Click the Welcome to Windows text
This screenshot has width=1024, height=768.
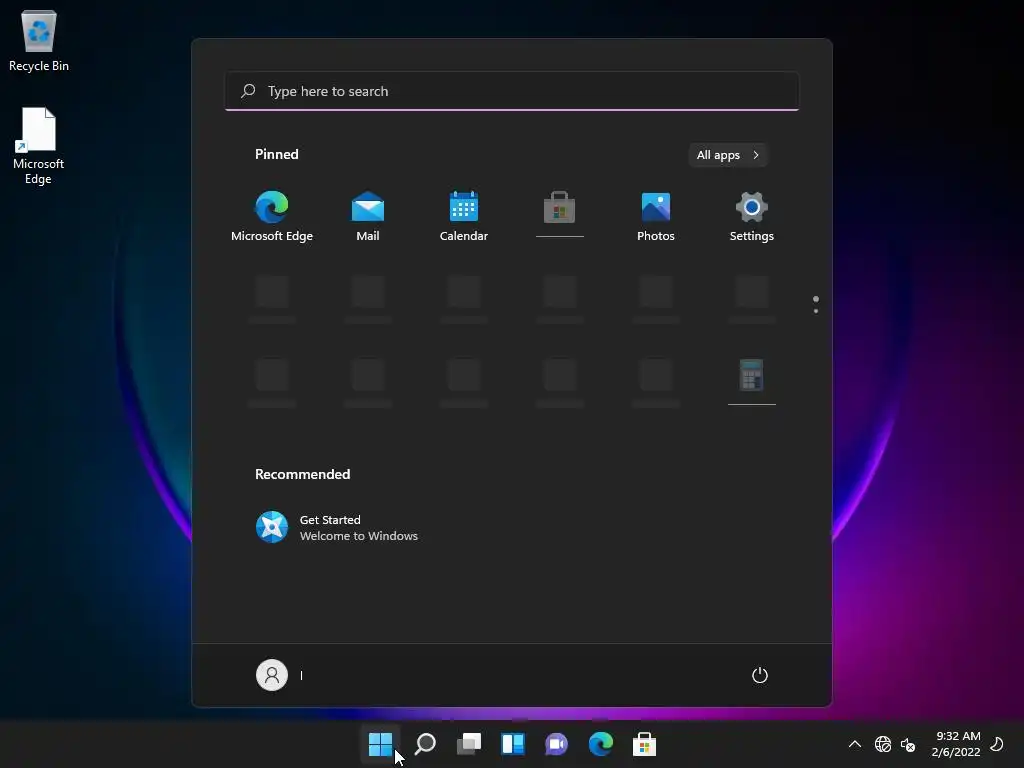359,536
